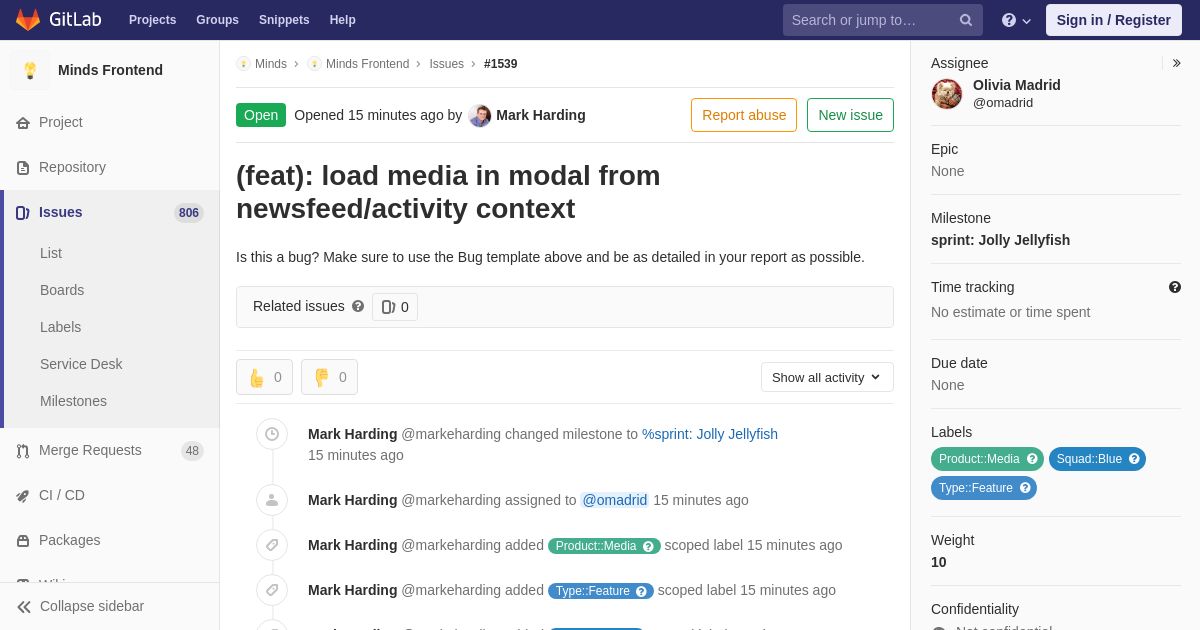
Task: Click the Report abuse button
Action: click(x=744, y=115)
